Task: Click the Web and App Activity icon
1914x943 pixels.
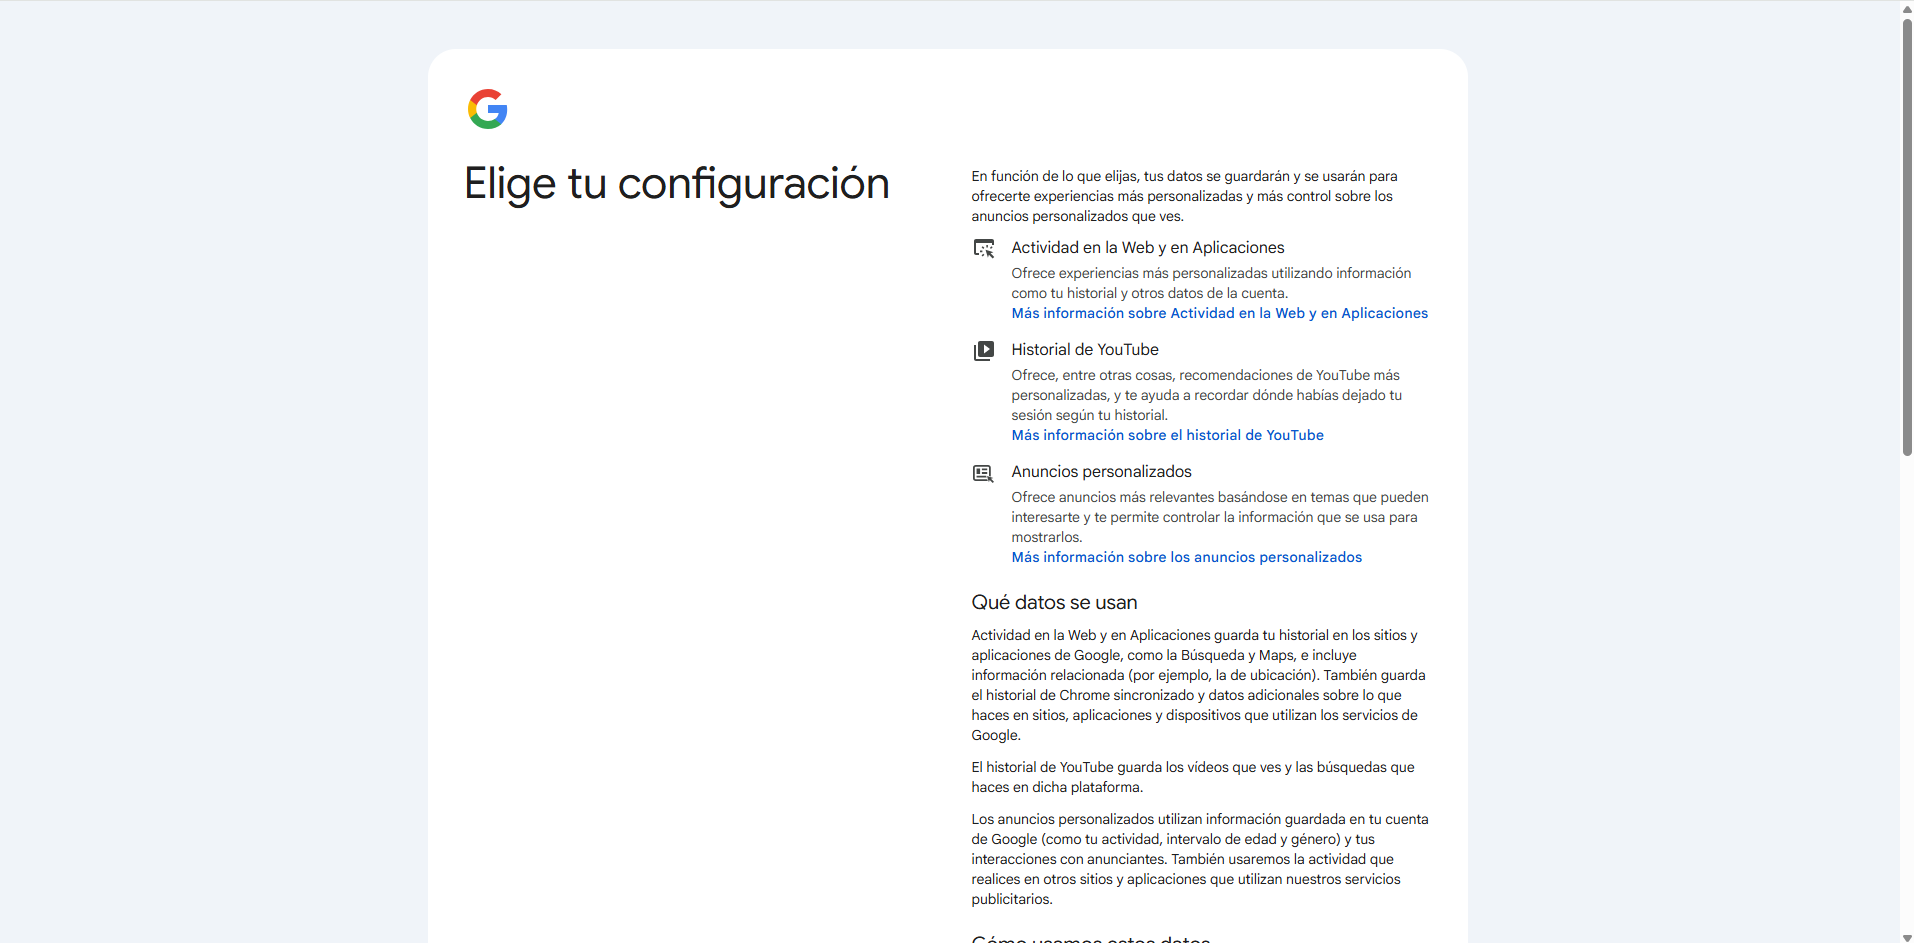Action: click(x=984, y=248)
